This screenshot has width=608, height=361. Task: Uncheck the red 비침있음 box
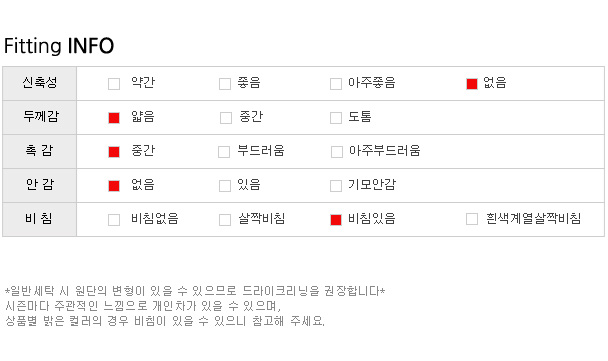click(x=336, y=219)
